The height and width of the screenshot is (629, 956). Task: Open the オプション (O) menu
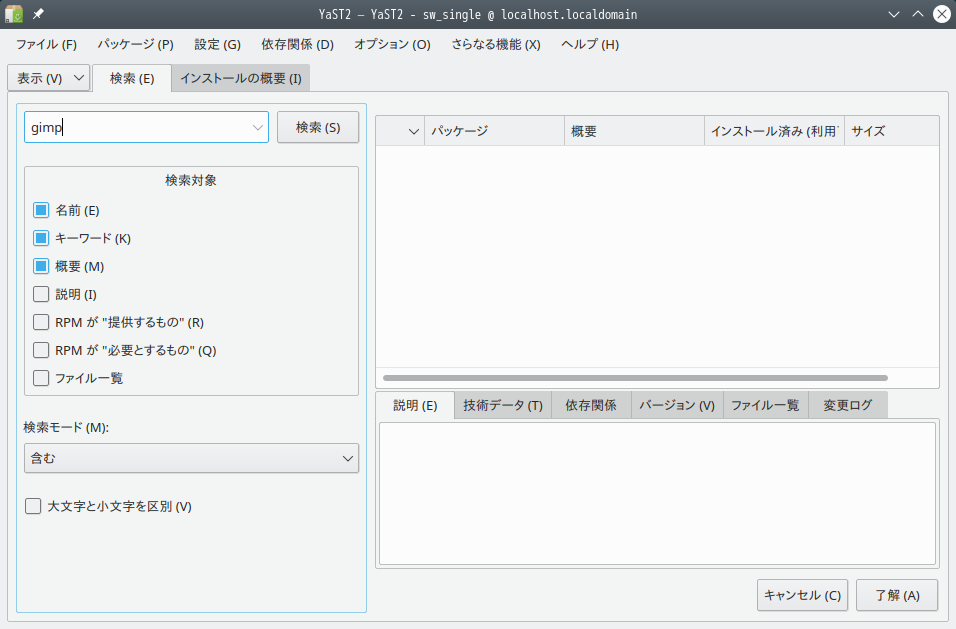[393, 44]
